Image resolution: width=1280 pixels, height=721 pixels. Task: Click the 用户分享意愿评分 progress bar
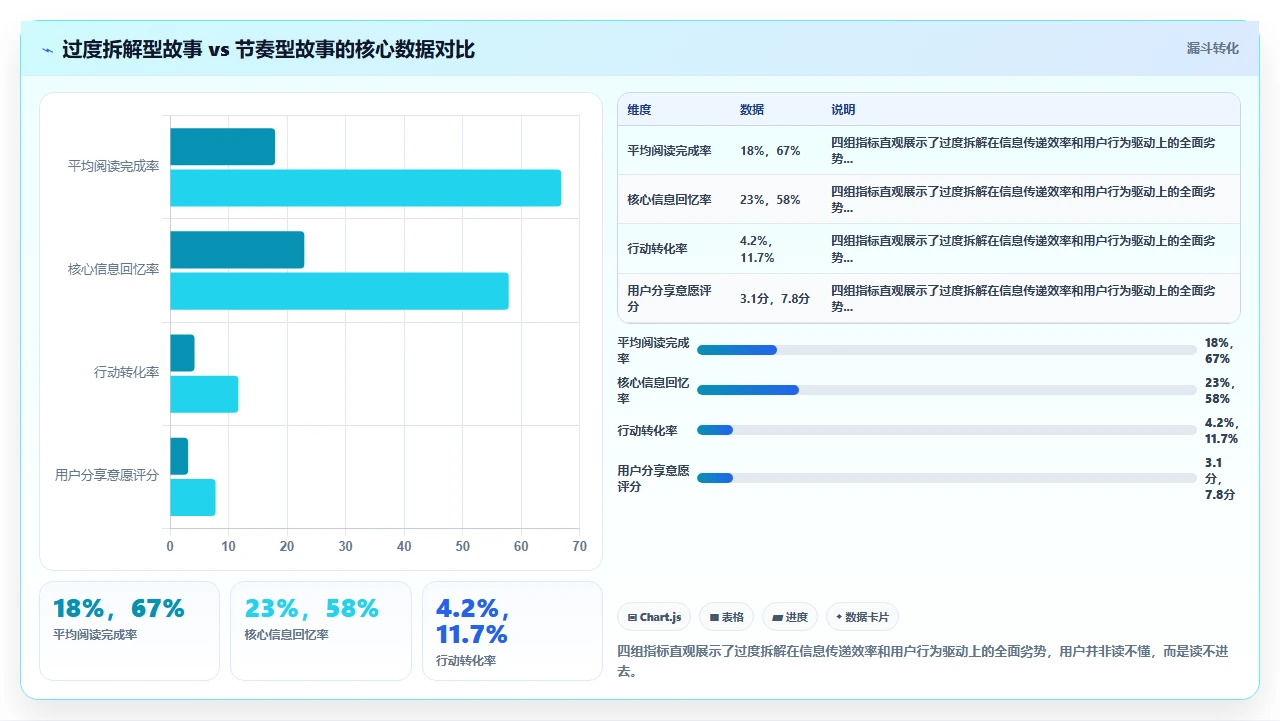click(x=946, y=478)
